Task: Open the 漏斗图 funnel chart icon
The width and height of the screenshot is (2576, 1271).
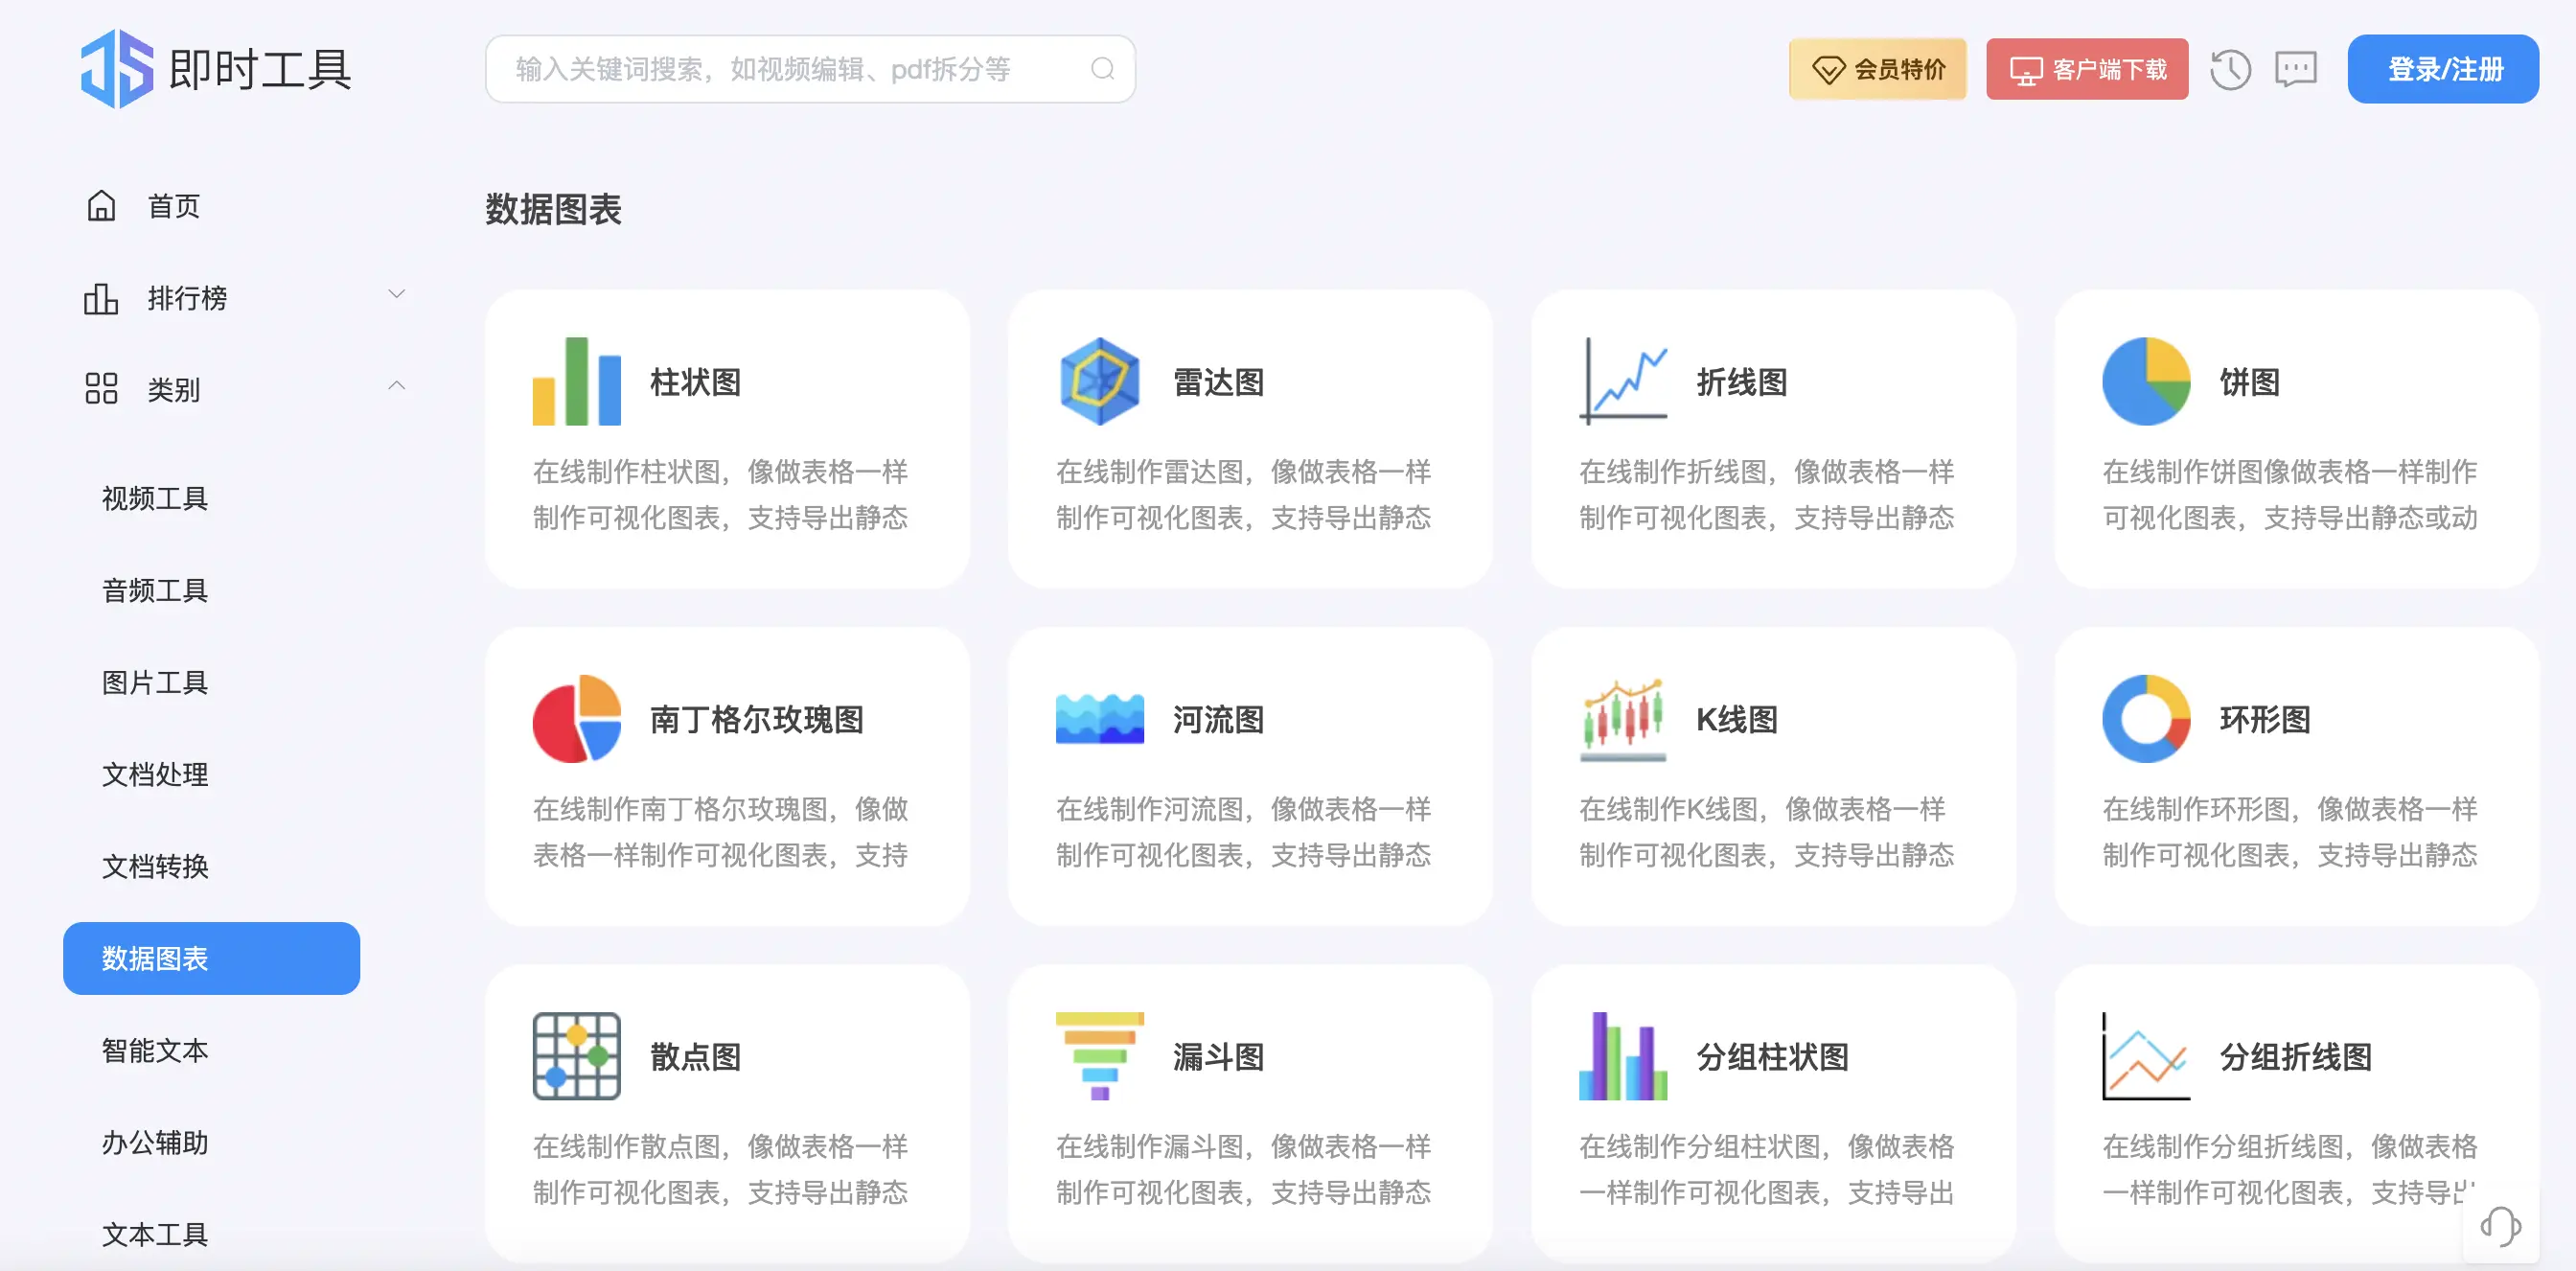Action: [1100, 1055]
